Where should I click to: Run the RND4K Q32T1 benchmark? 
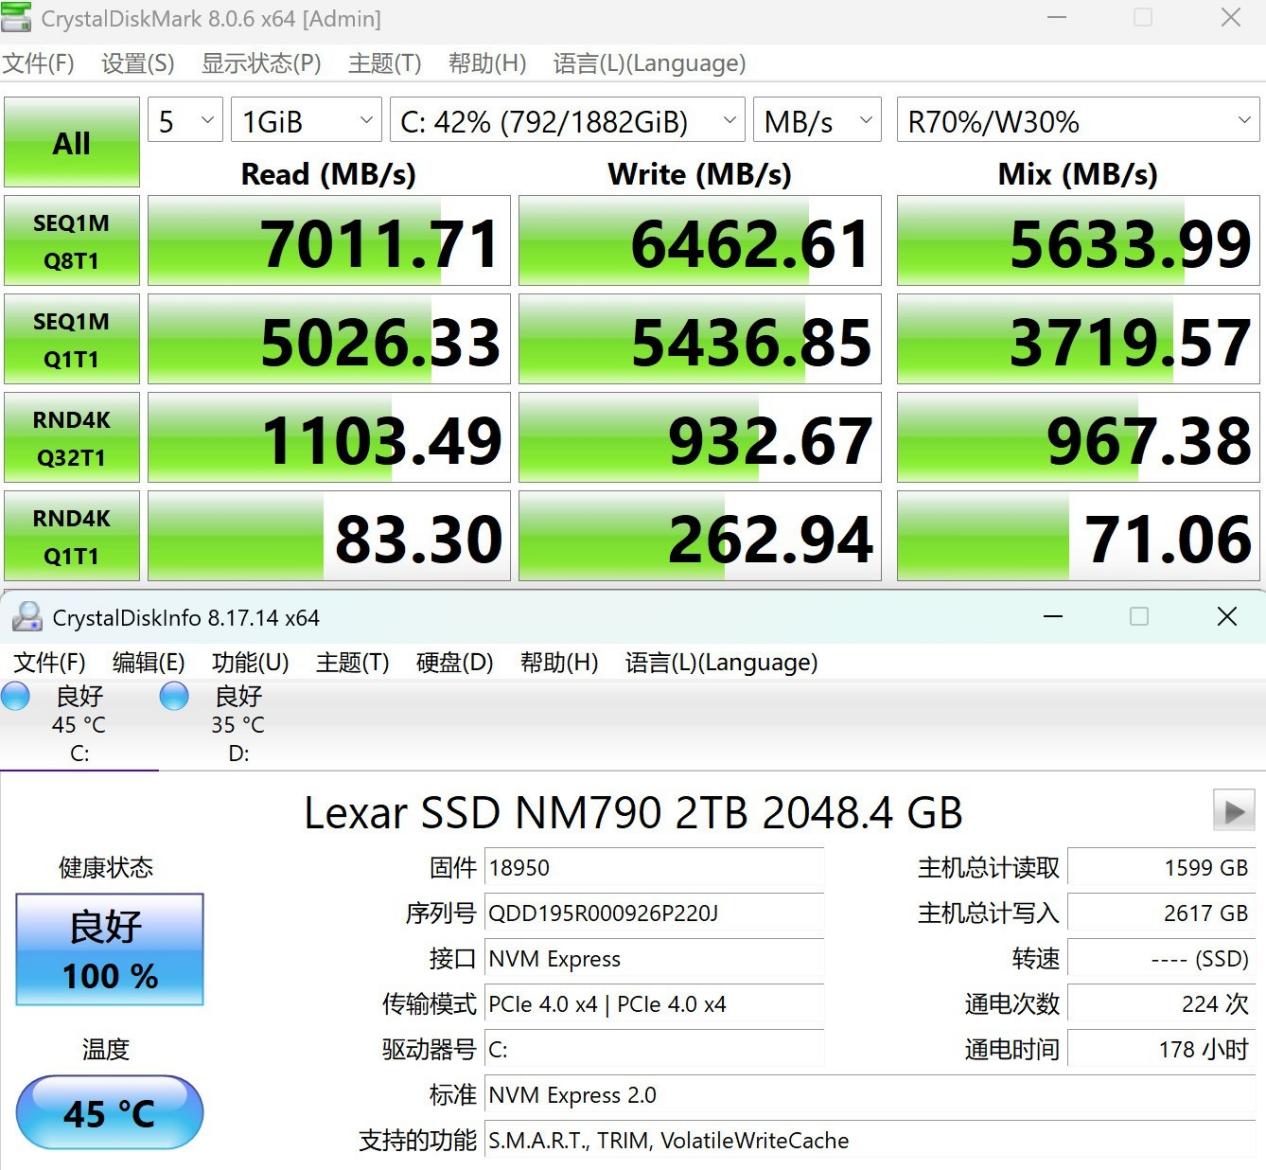point(71,438)
